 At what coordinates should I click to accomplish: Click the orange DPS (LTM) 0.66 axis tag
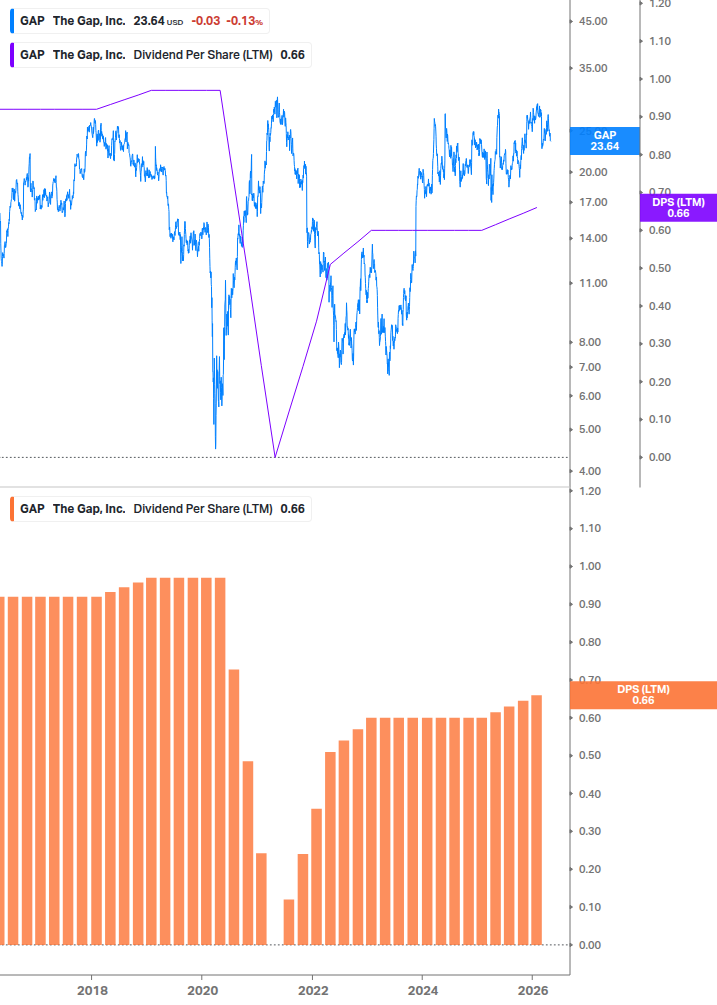click(643, 695)
